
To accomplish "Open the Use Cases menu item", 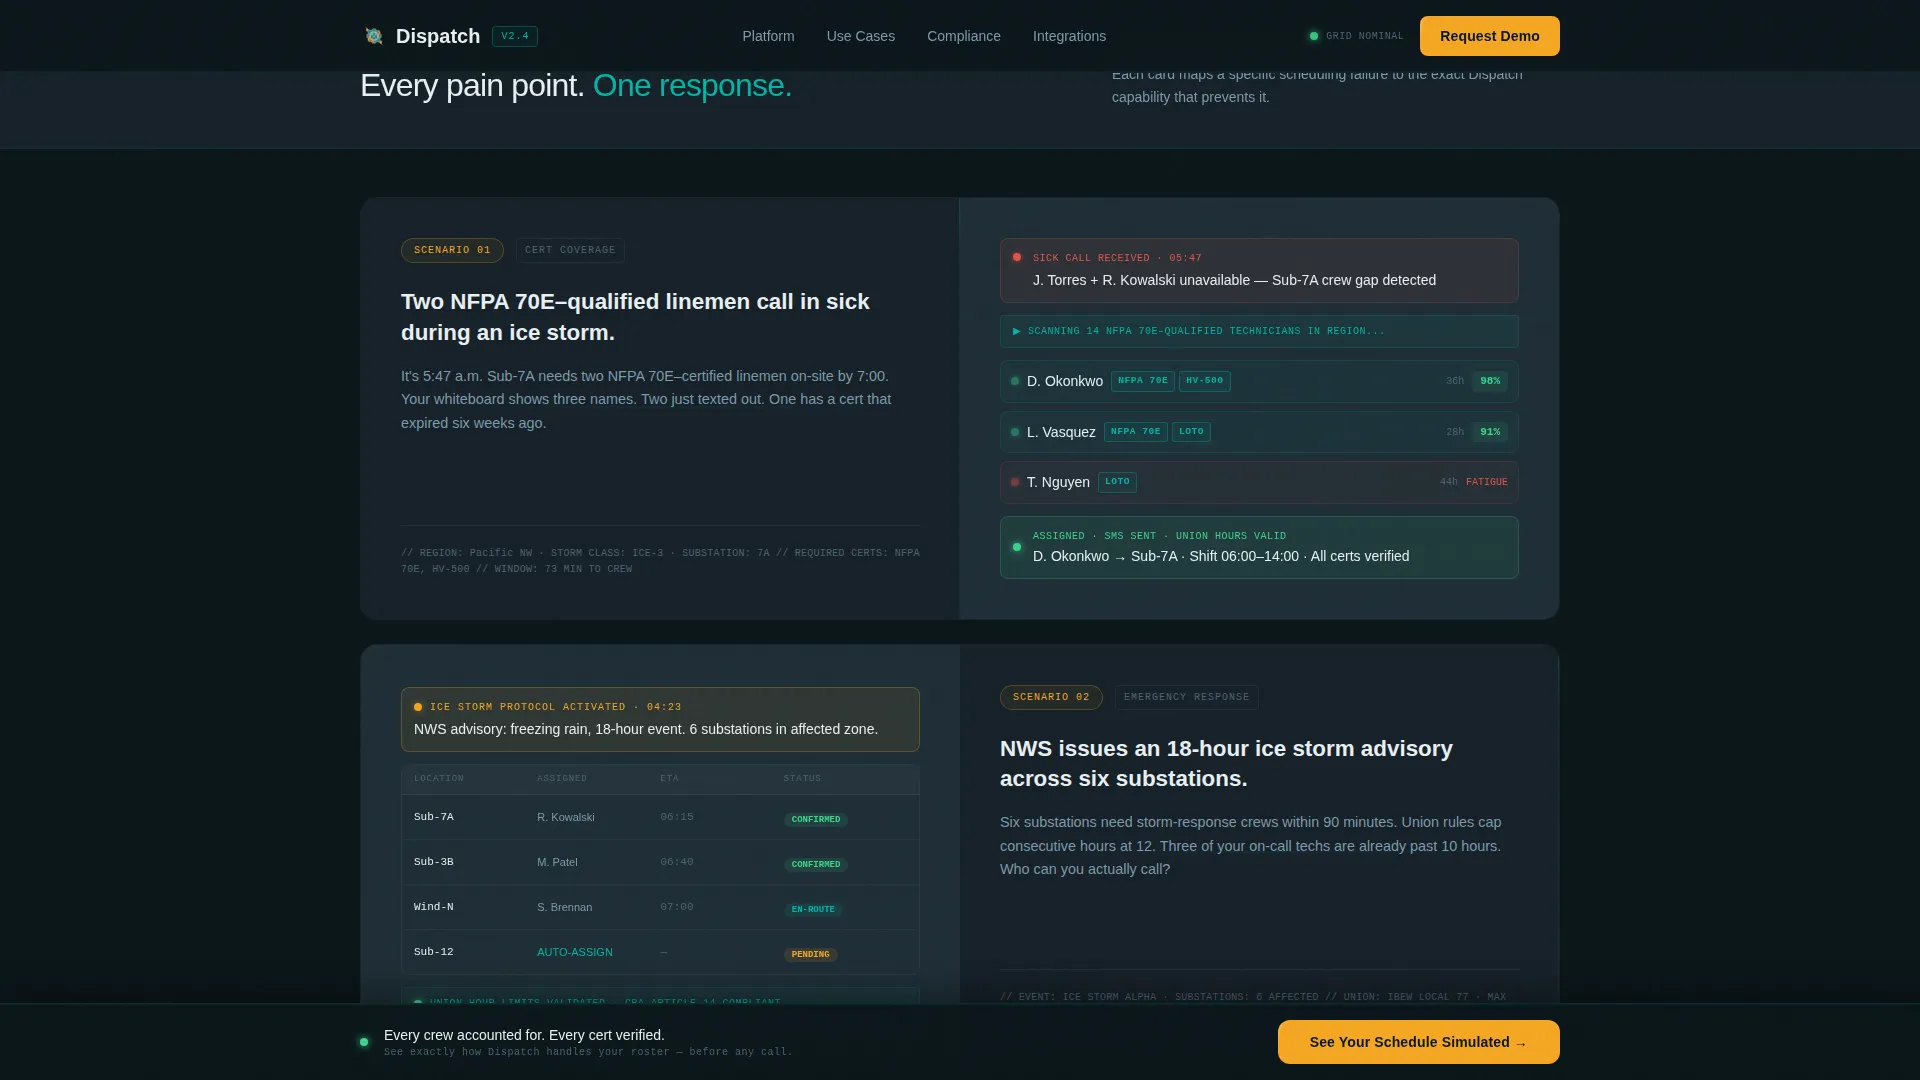I will (861, 36).
